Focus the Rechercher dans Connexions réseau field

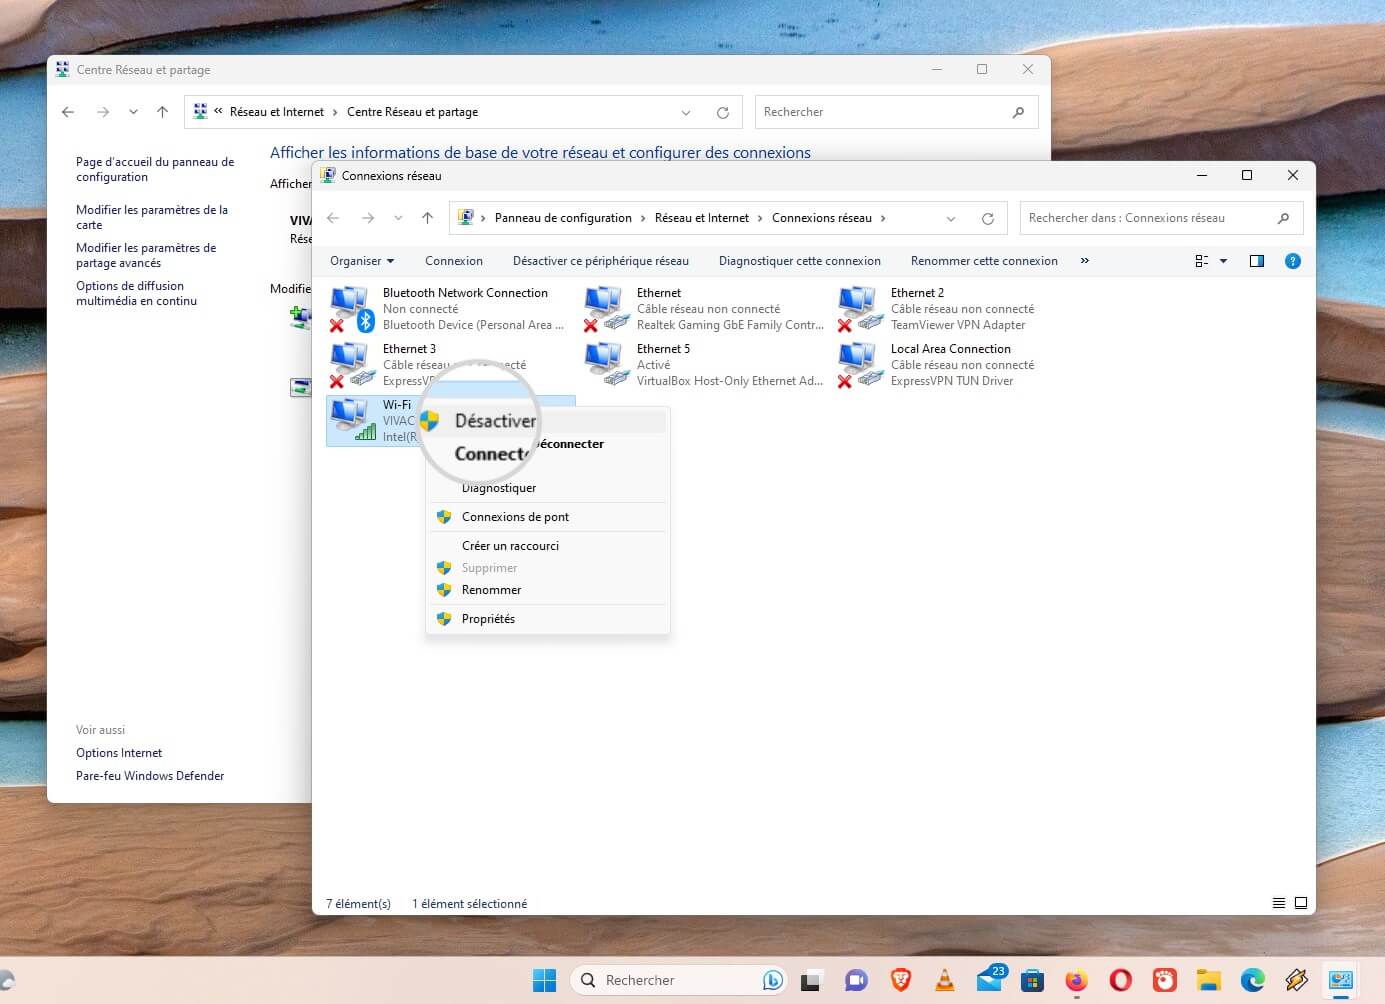pos(1161,218)
